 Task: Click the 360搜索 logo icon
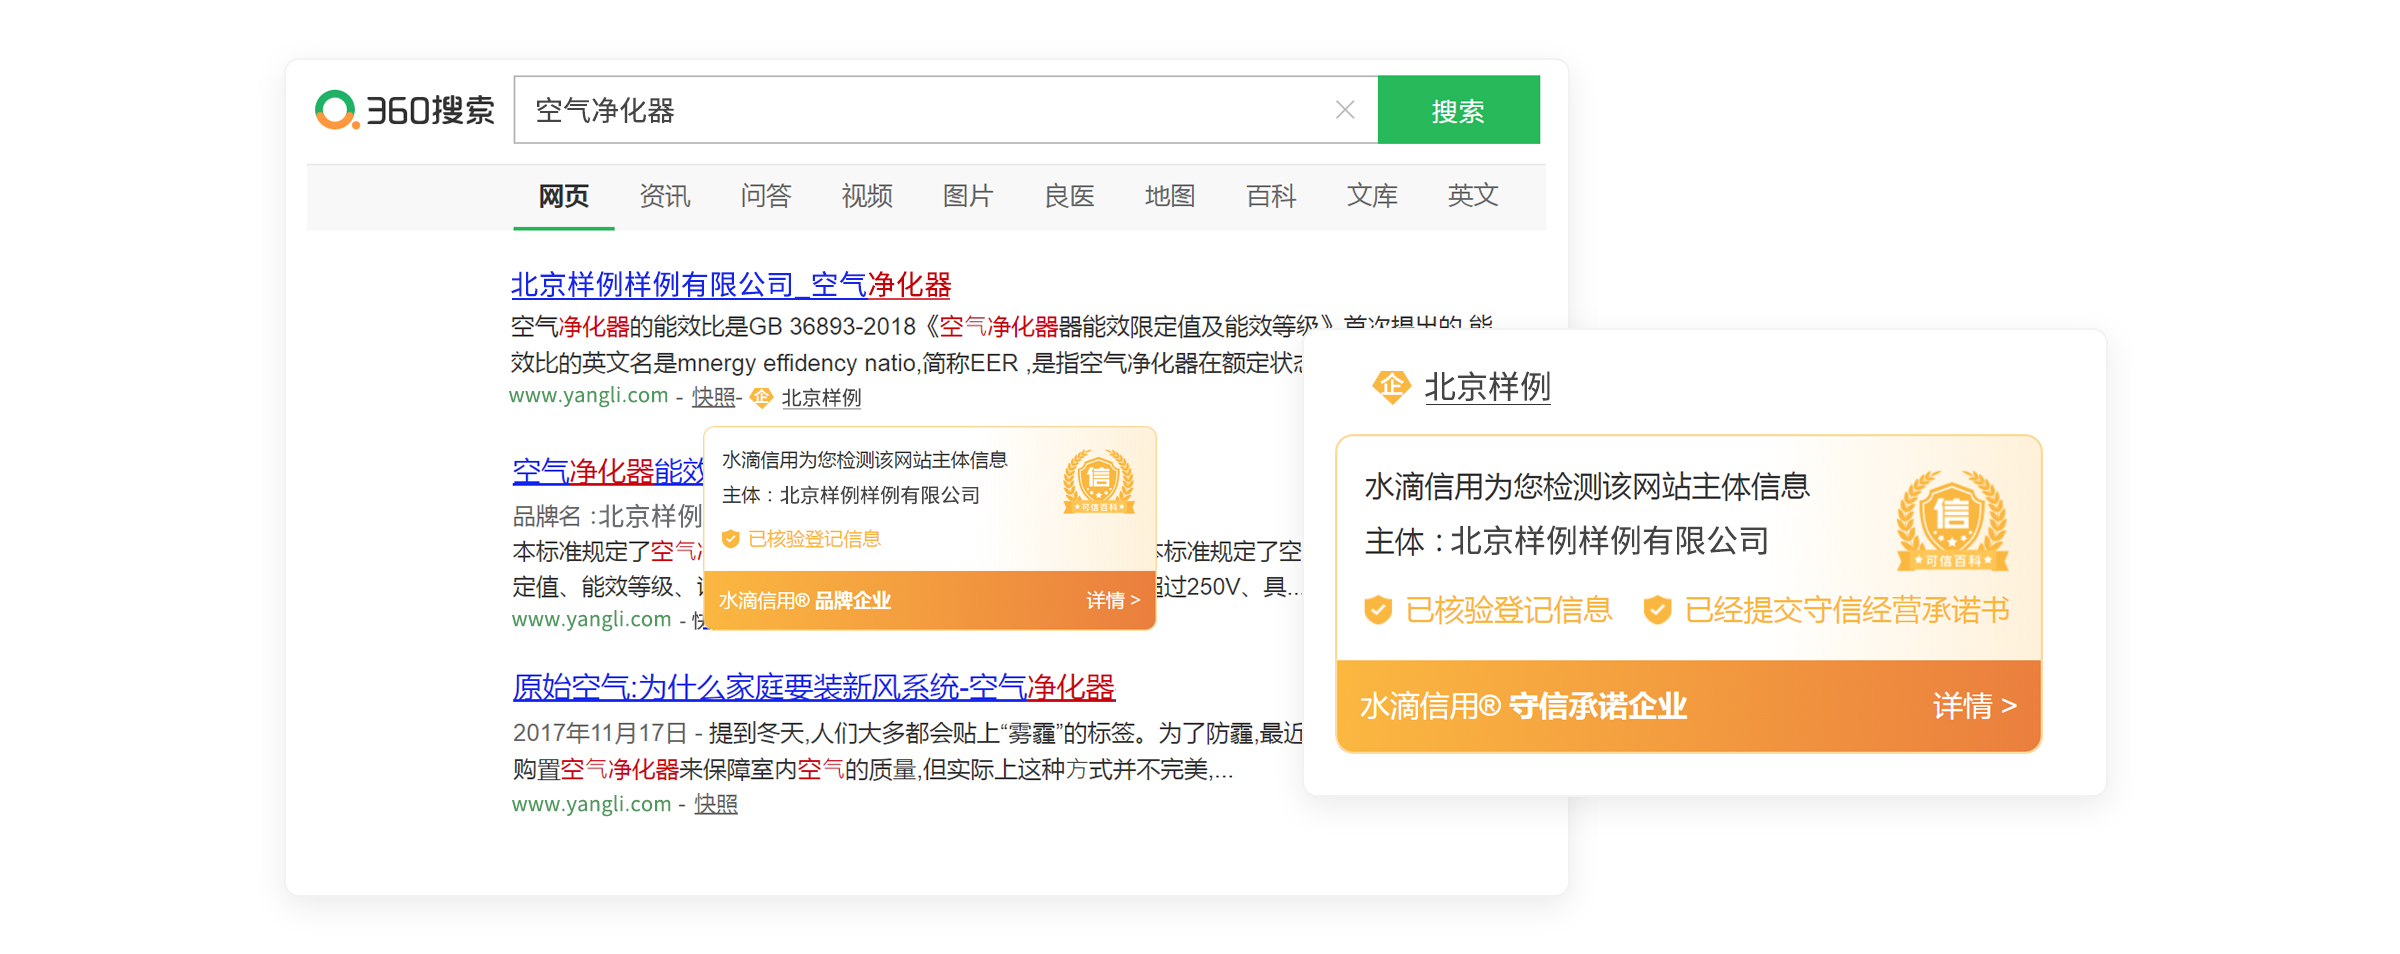point(336,110)
